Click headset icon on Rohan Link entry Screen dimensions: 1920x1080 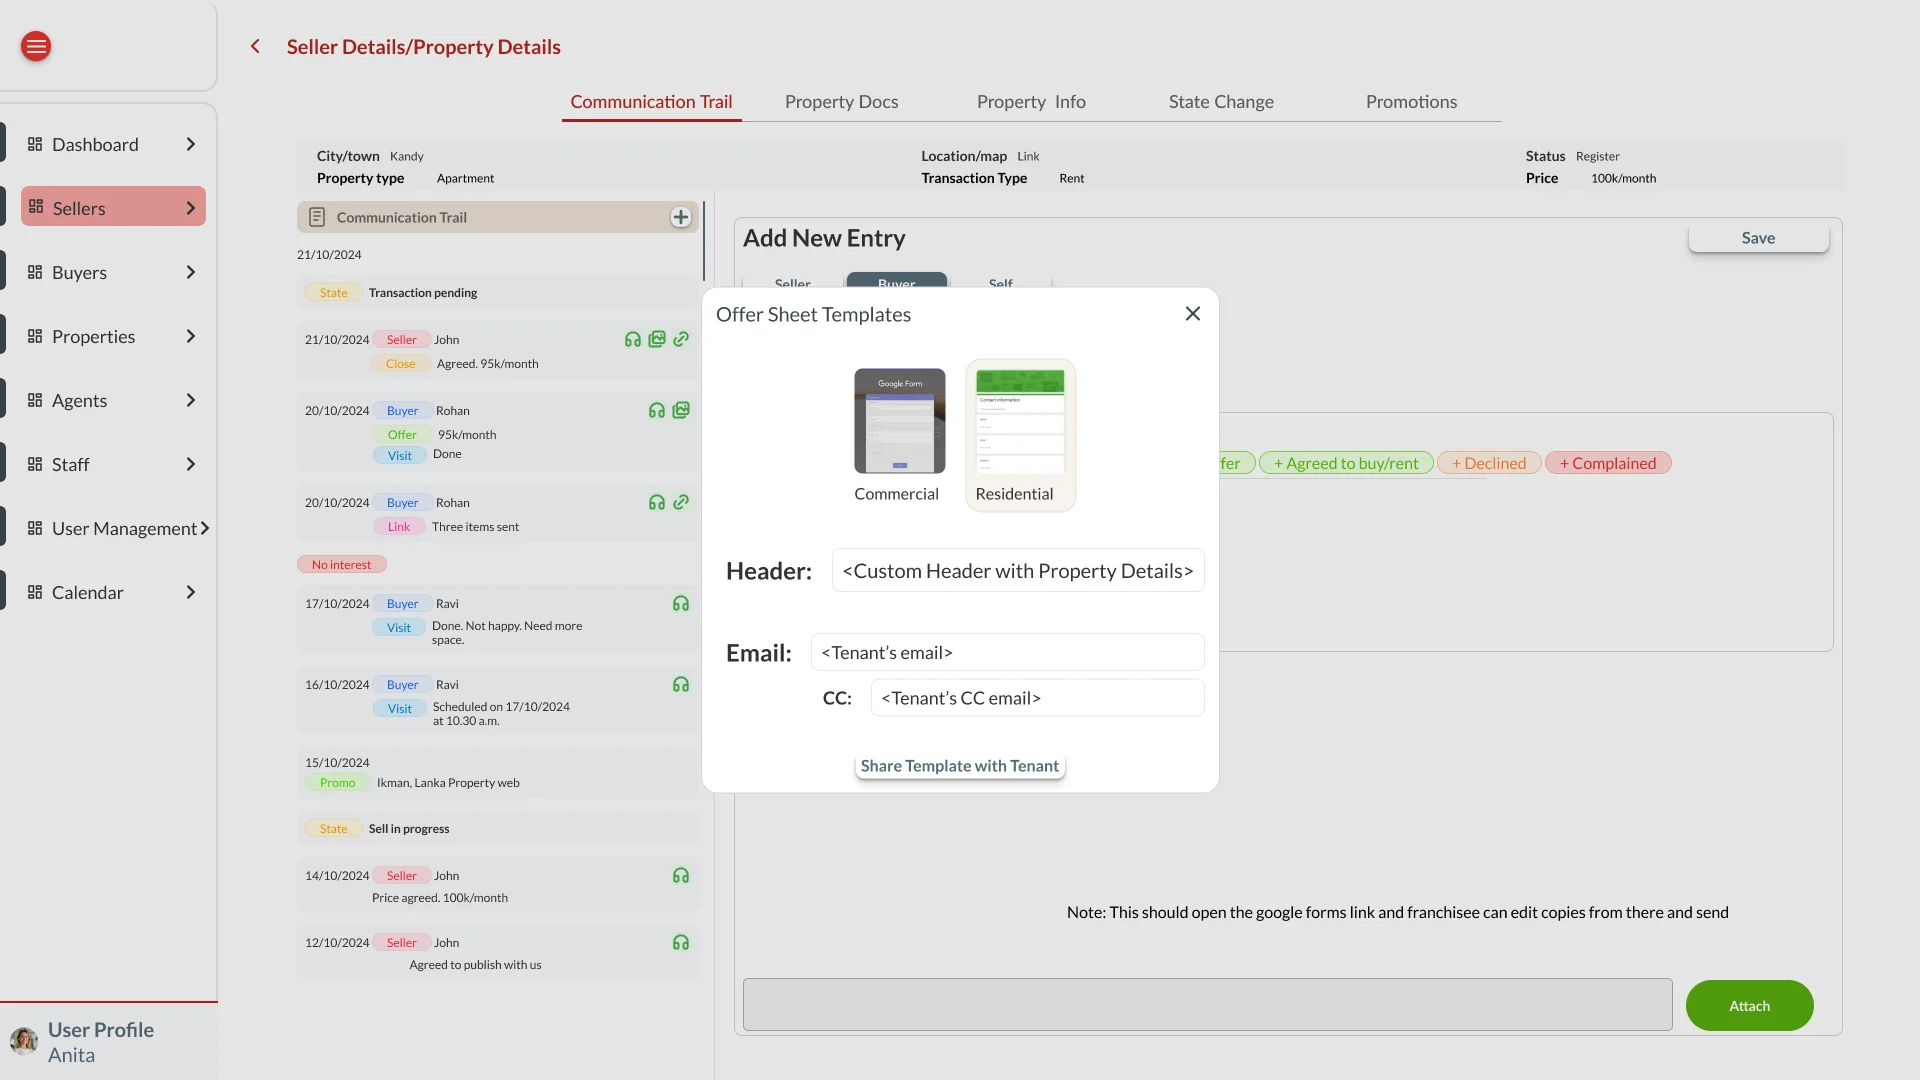[657, 502]
